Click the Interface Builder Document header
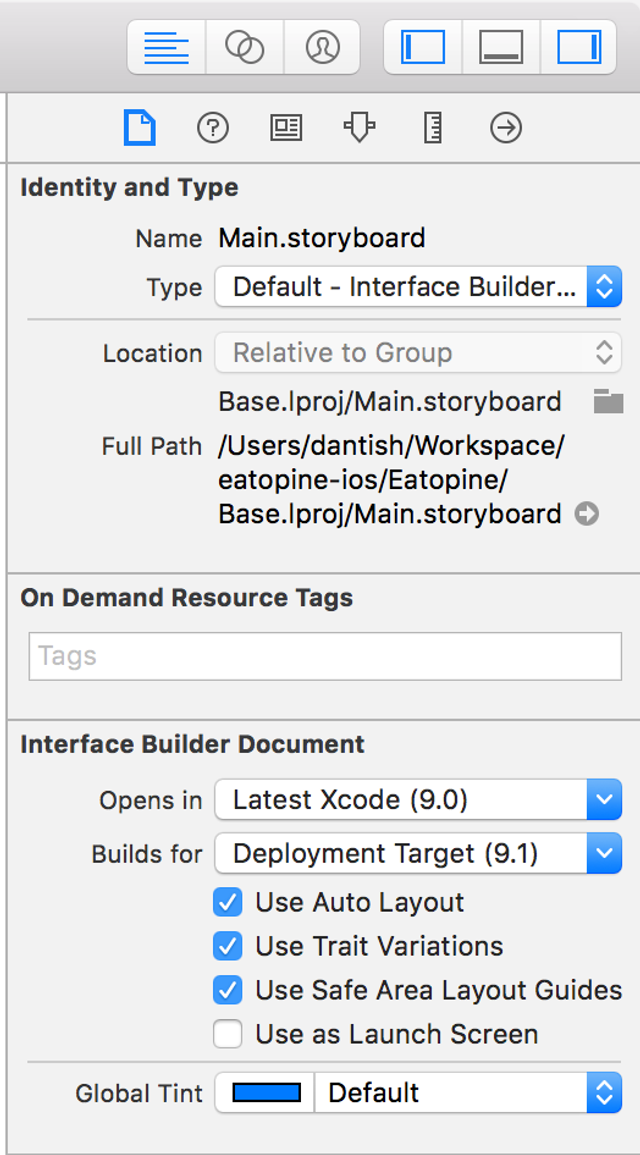Viewport: 640px width, 1155px height. point(192,744)
